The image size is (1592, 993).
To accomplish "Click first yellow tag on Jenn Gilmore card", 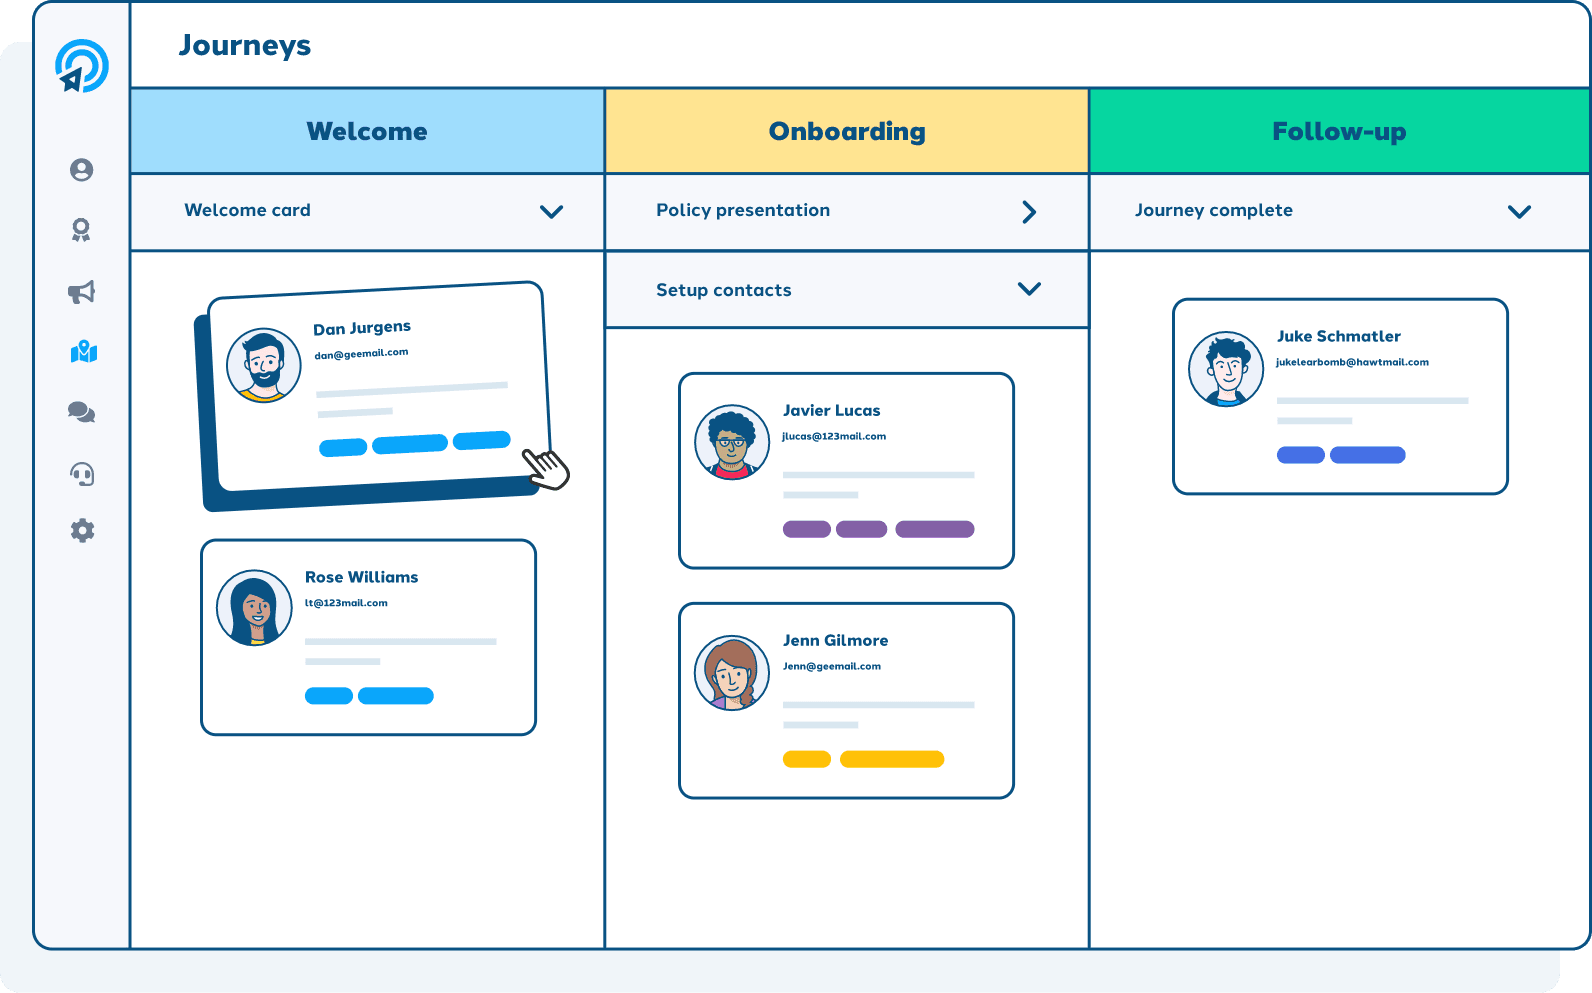I will [x=806, y=759].
